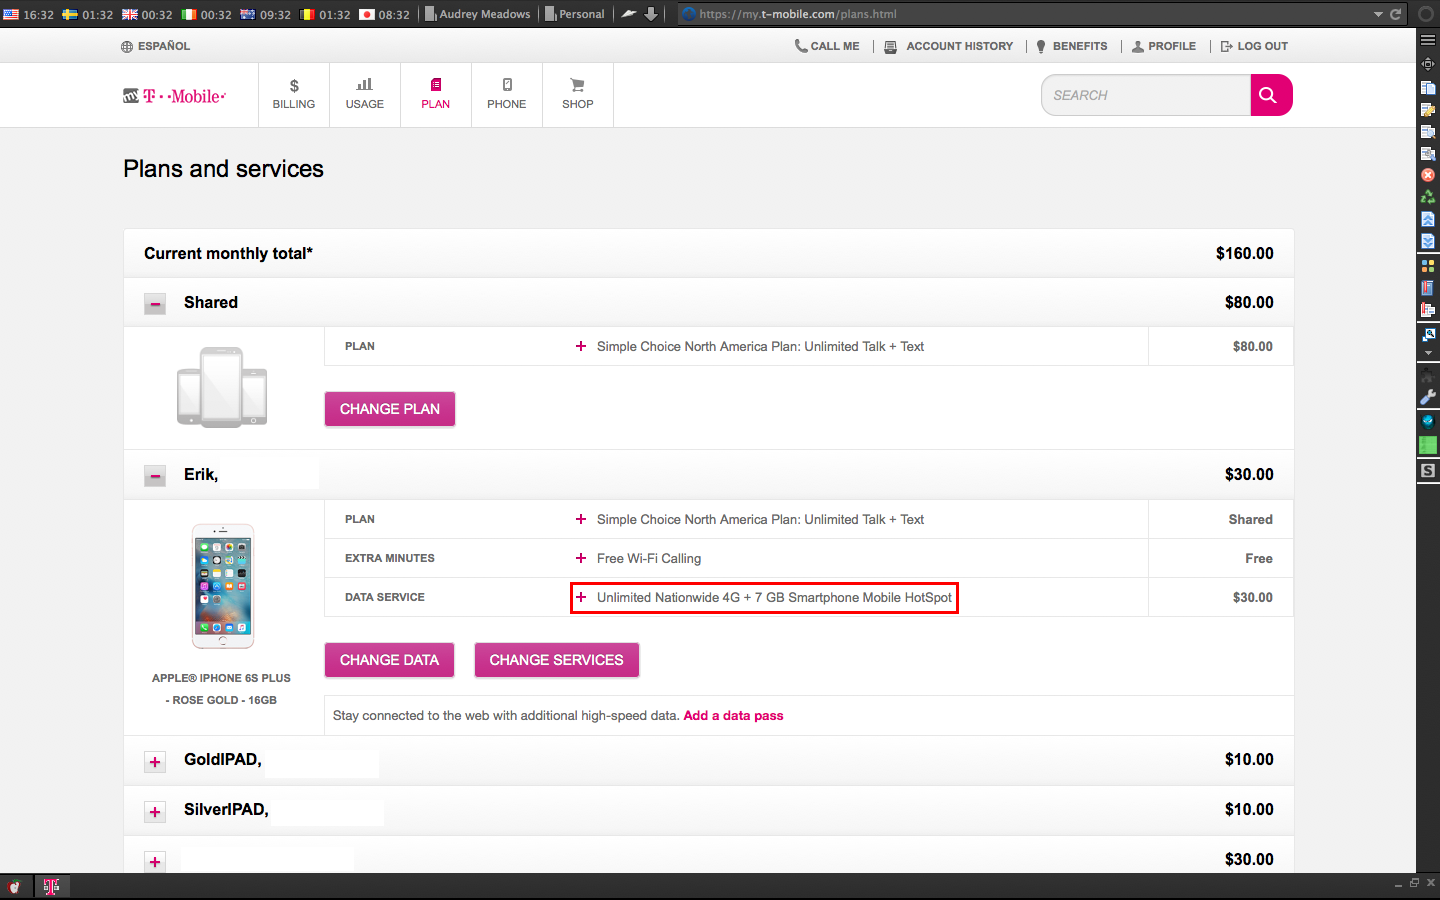1440x900 pixels.
Task: Click the red apple icon in bottom taskbar
Action: (14, 886)
